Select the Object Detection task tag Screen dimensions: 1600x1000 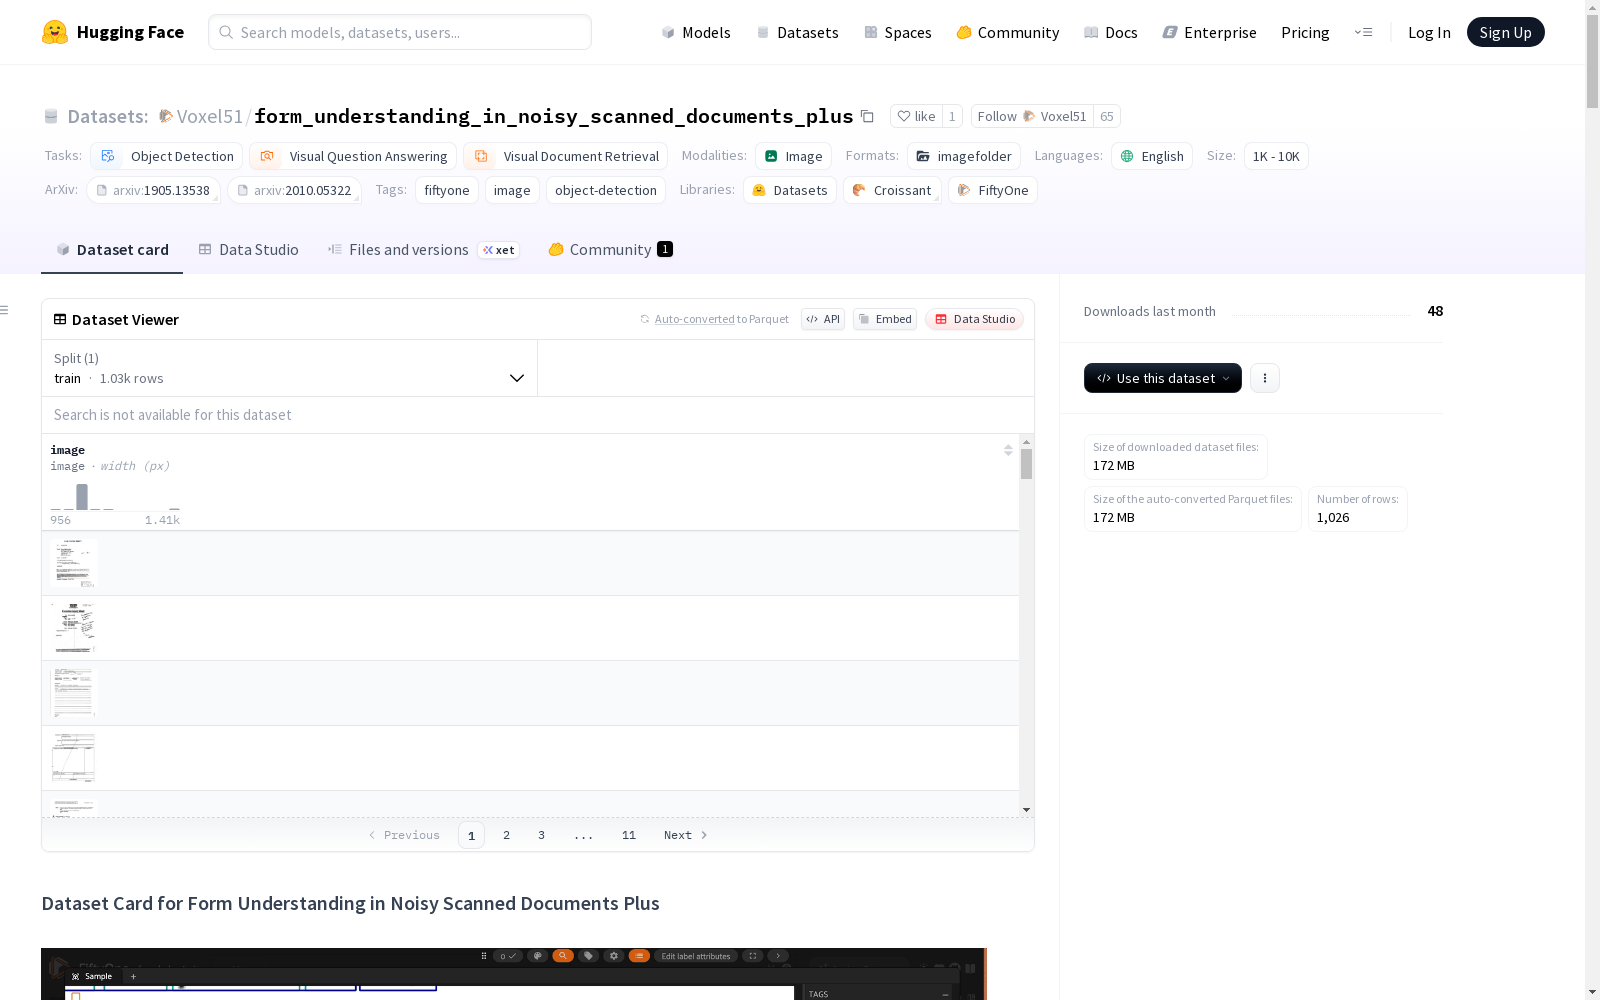pyautogui.click(x=167, y=156)
